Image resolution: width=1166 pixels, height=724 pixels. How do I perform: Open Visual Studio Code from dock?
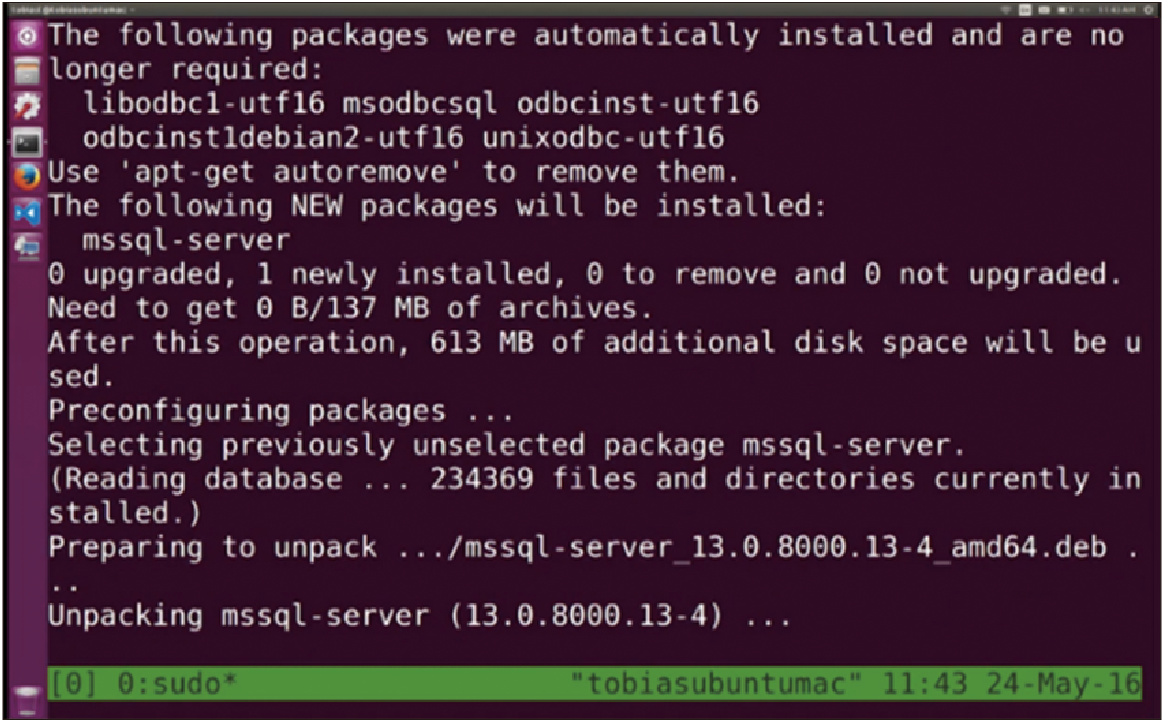[x=28, y=213]
